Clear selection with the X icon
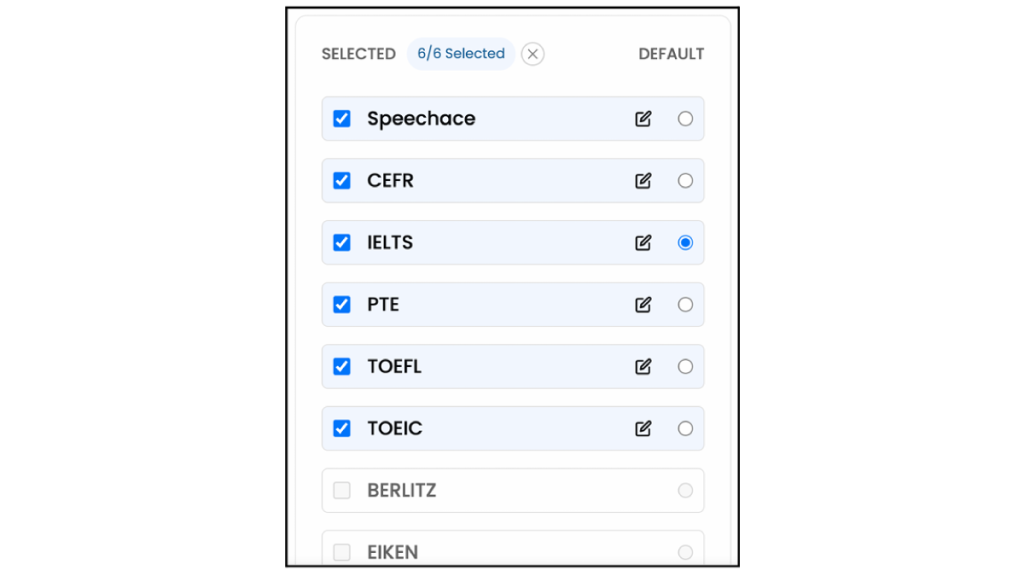 533,54
